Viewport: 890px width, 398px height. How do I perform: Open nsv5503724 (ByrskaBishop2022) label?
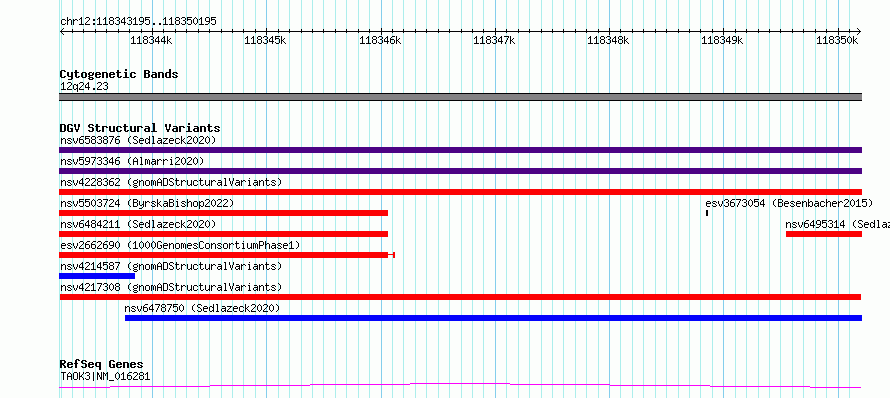pos(147,203)
